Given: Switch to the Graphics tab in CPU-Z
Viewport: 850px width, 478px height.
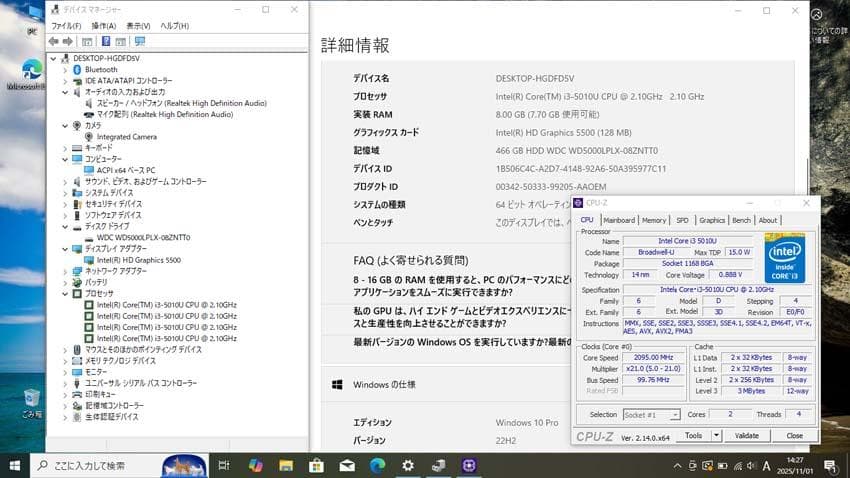Looking at the screenshot, I should click(712, 220).
